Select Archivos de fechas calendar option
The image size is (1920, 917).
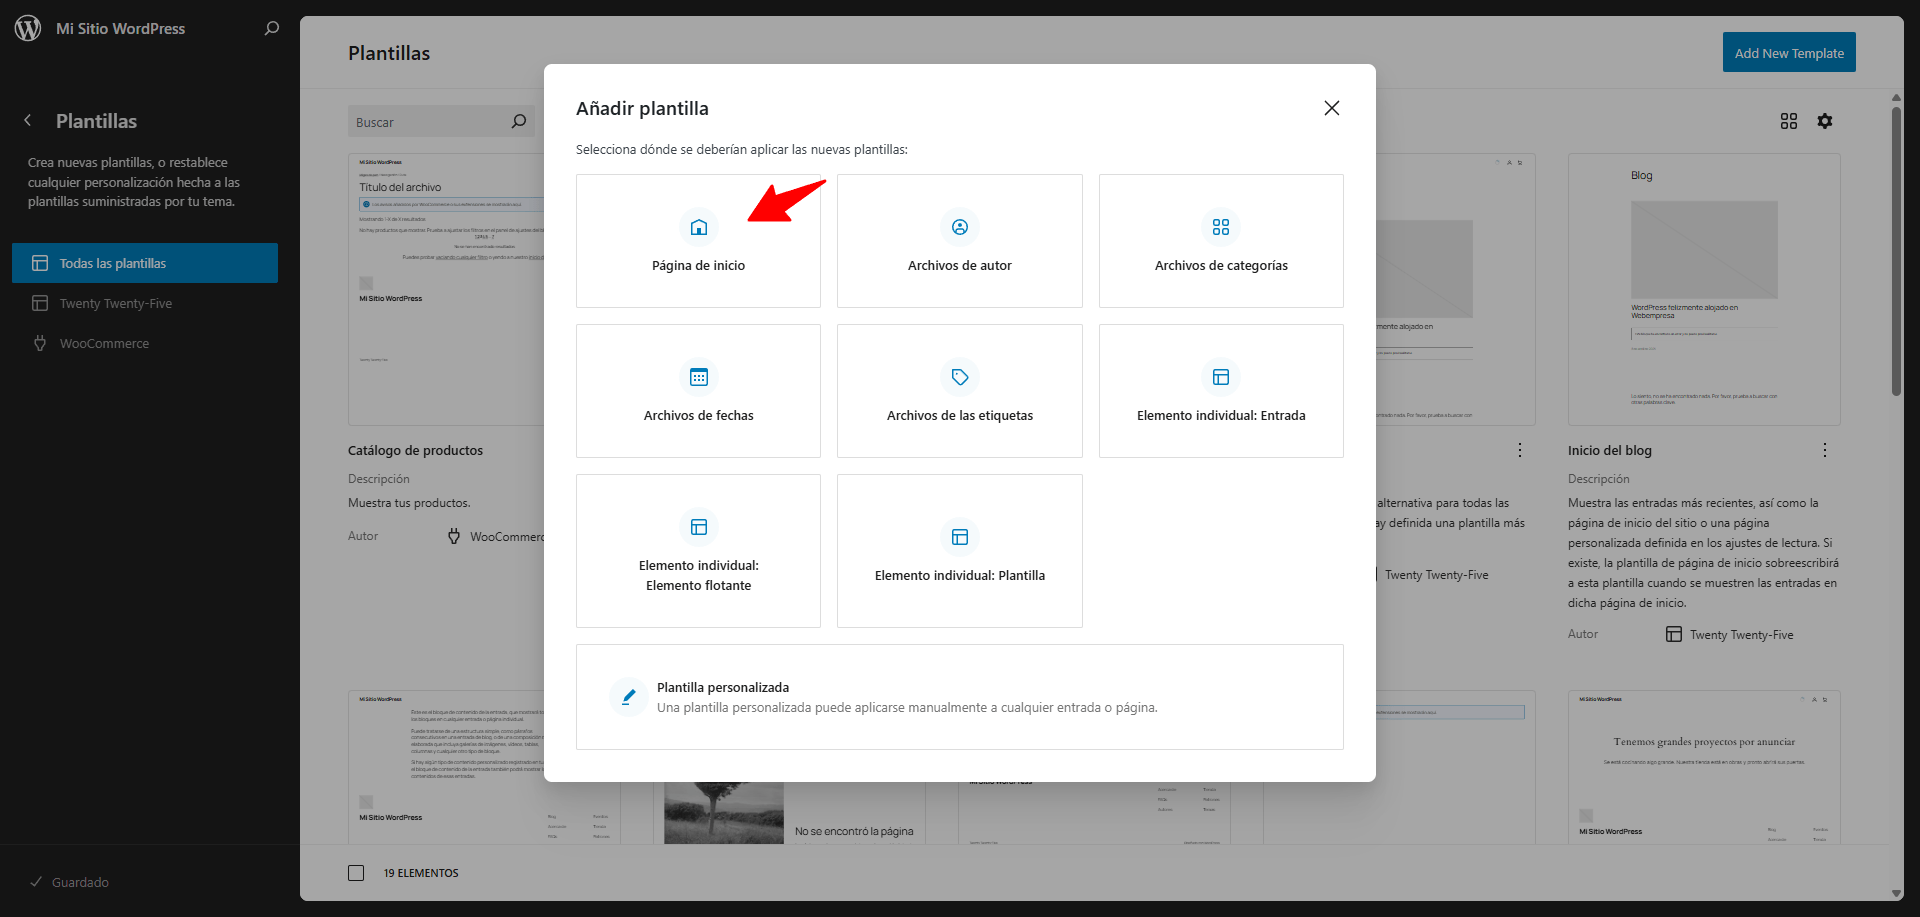pyautogui.click(x=698, y=391)
